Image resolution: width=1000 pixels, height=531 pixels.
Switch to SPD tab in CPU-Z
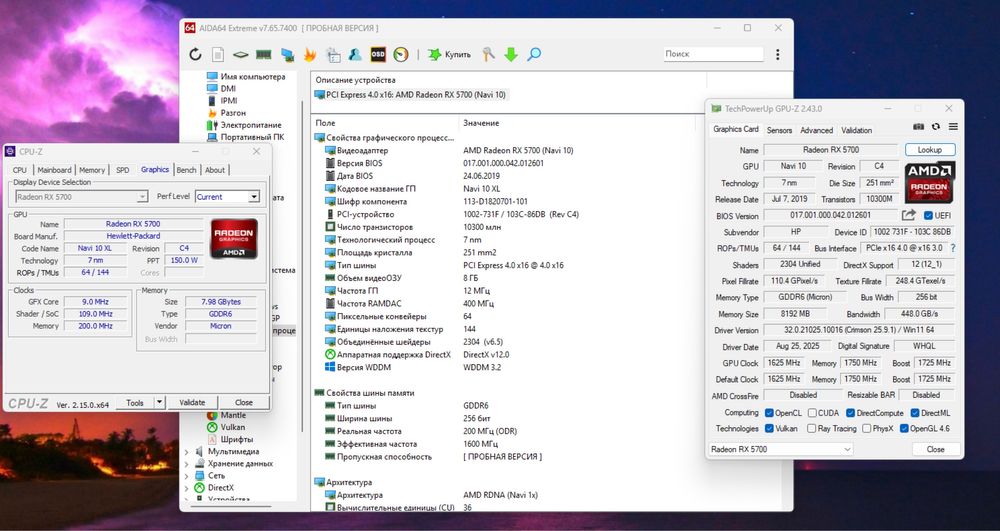[122, 170]
